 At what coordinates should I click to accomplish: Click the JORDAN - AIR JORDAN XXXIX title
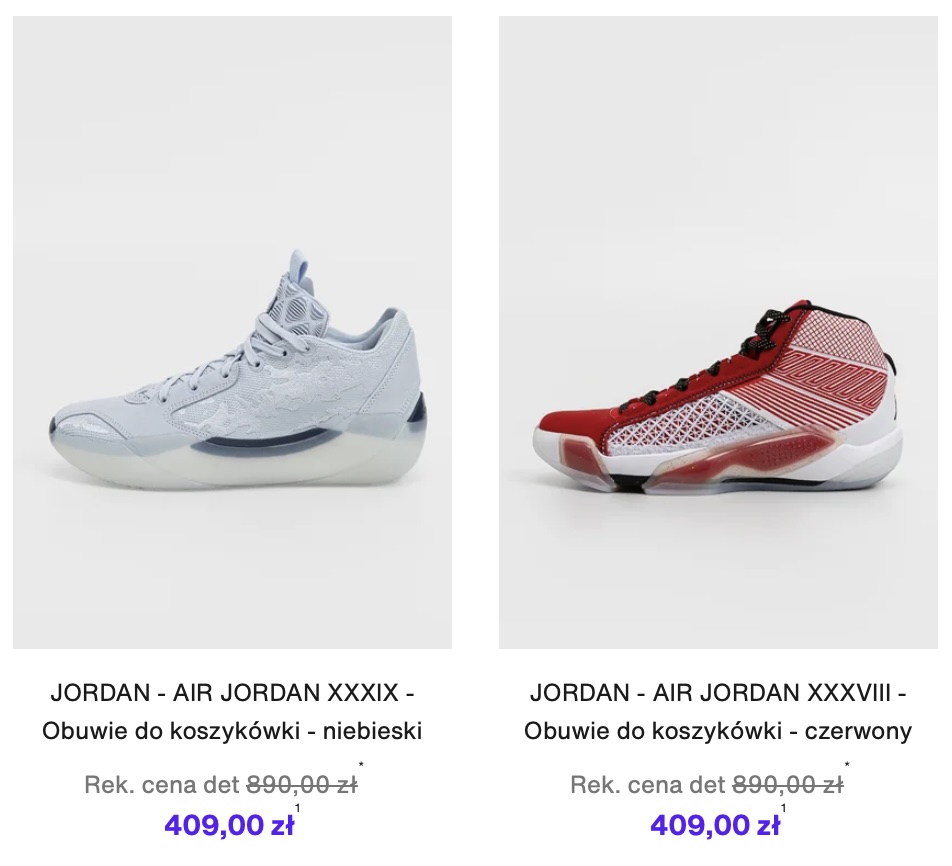(x=233, y=692)
